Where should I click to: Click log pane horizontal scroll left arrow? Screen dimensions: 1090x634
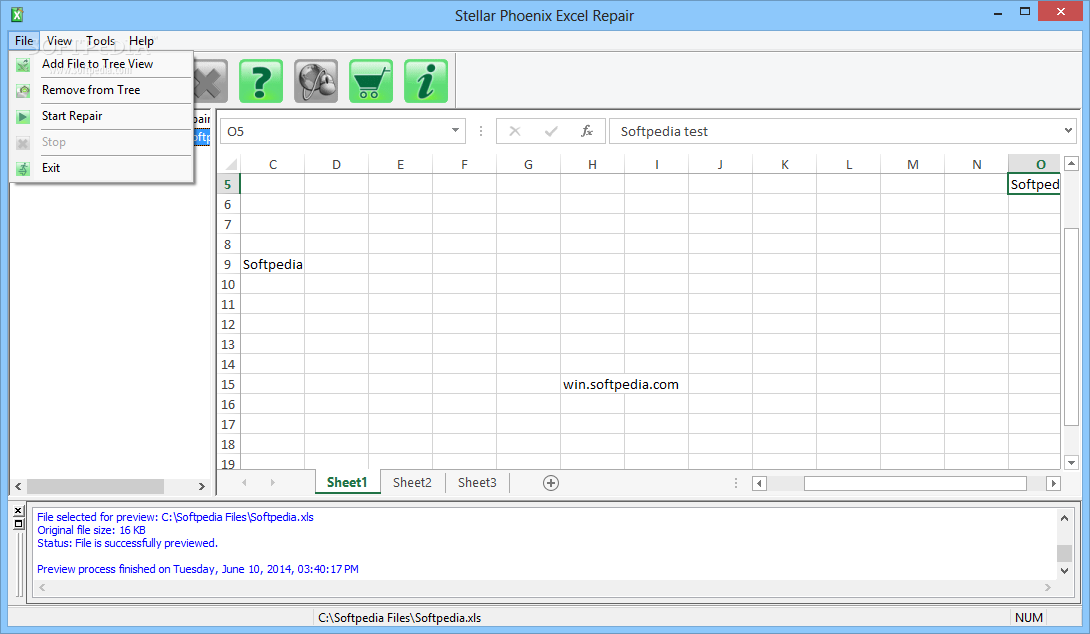(42, 587)
